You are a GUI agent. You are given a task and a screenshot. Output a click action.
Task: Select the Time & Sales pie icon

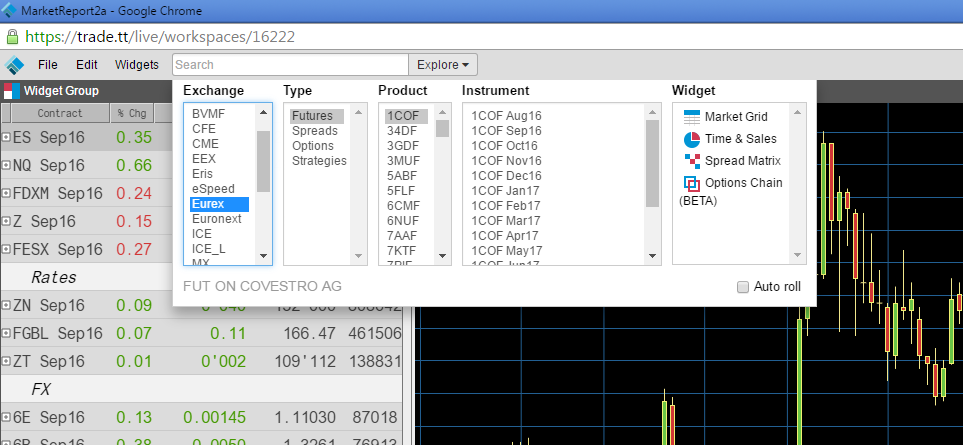click(x=692, y=139)
